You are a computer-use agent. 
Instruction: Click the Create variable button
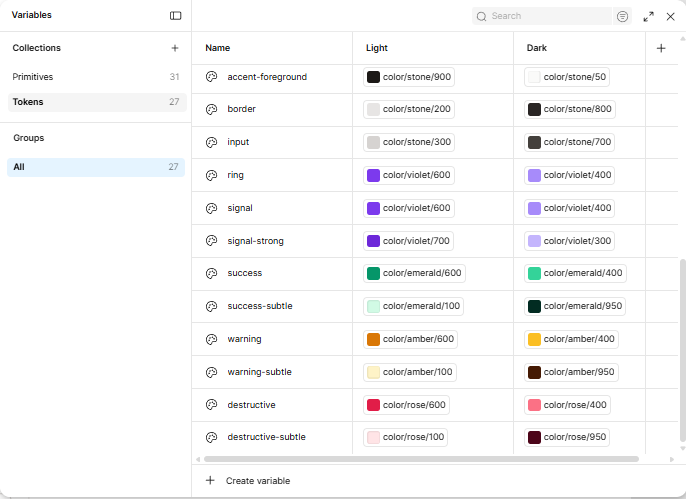(248, 481)
